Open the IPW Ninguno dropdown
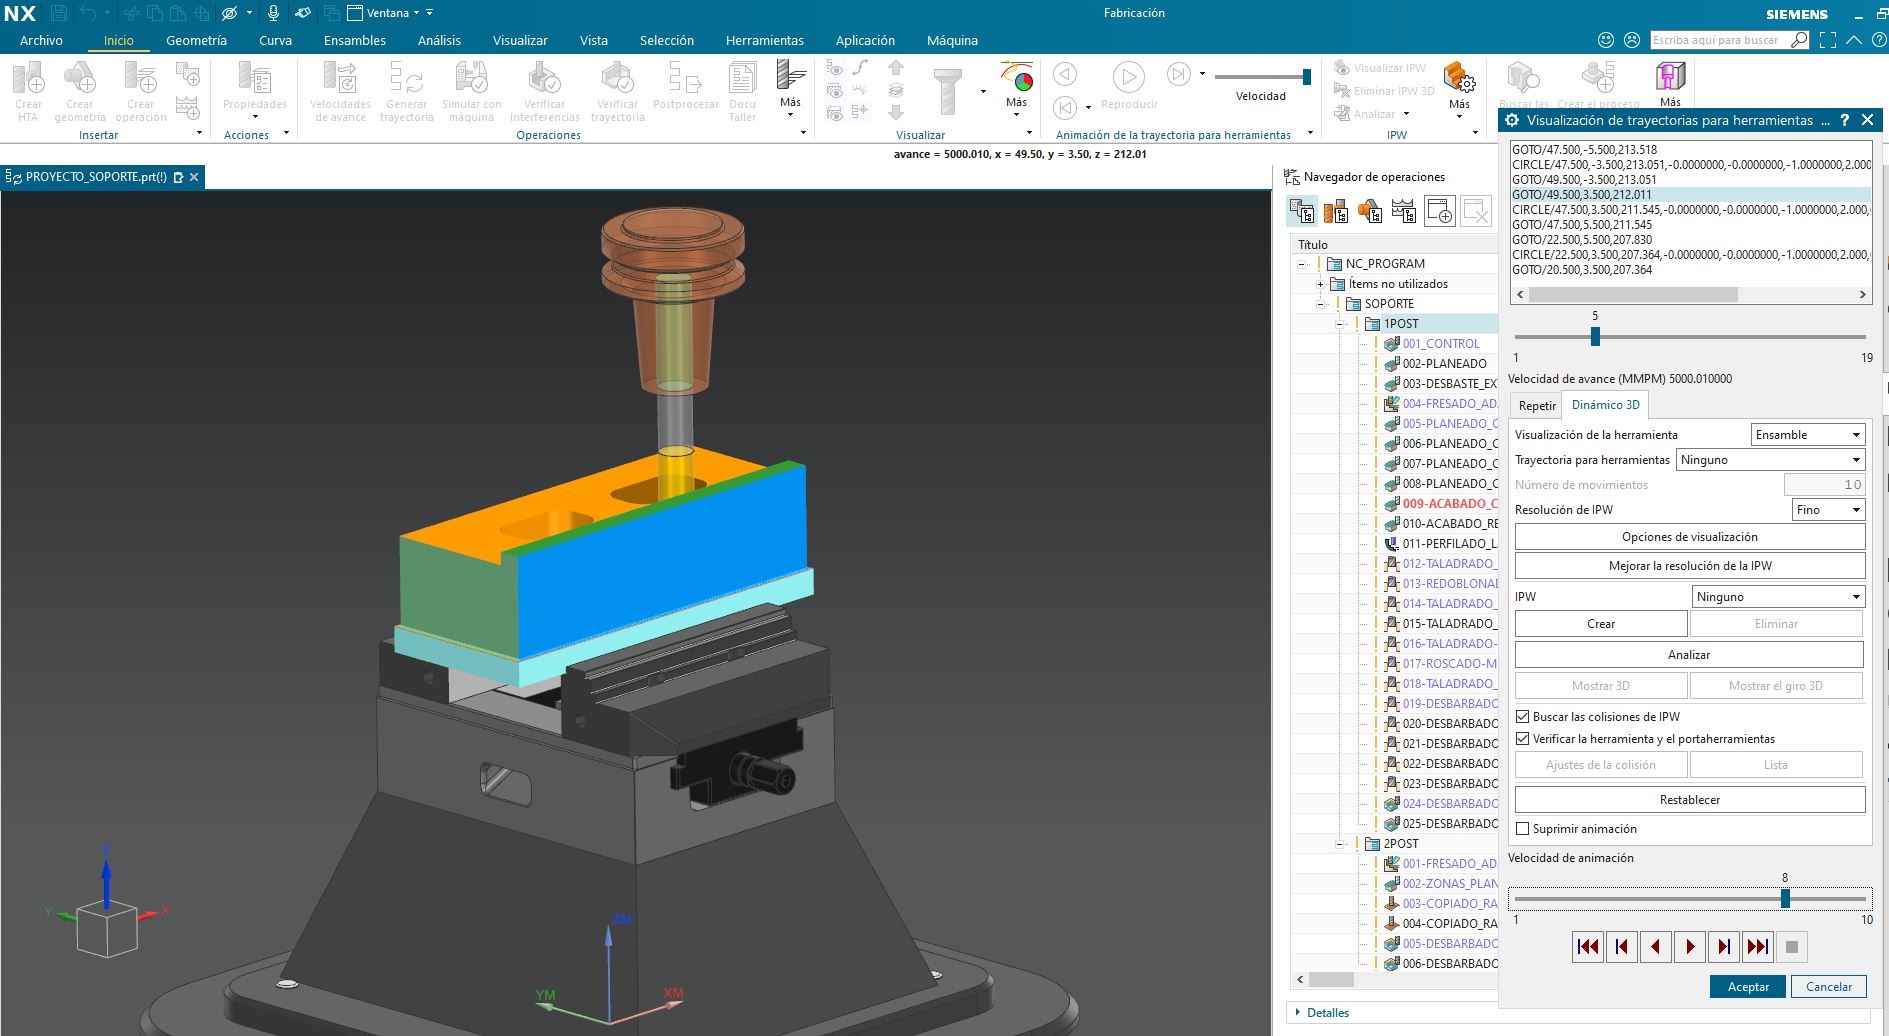Viewport: 1889px width, 1036px height. (1779, 597)
